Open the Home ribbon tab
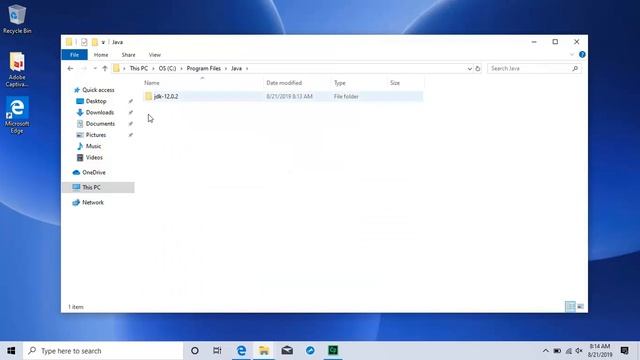Screen dimensions: 640x360 pos(101,55)
